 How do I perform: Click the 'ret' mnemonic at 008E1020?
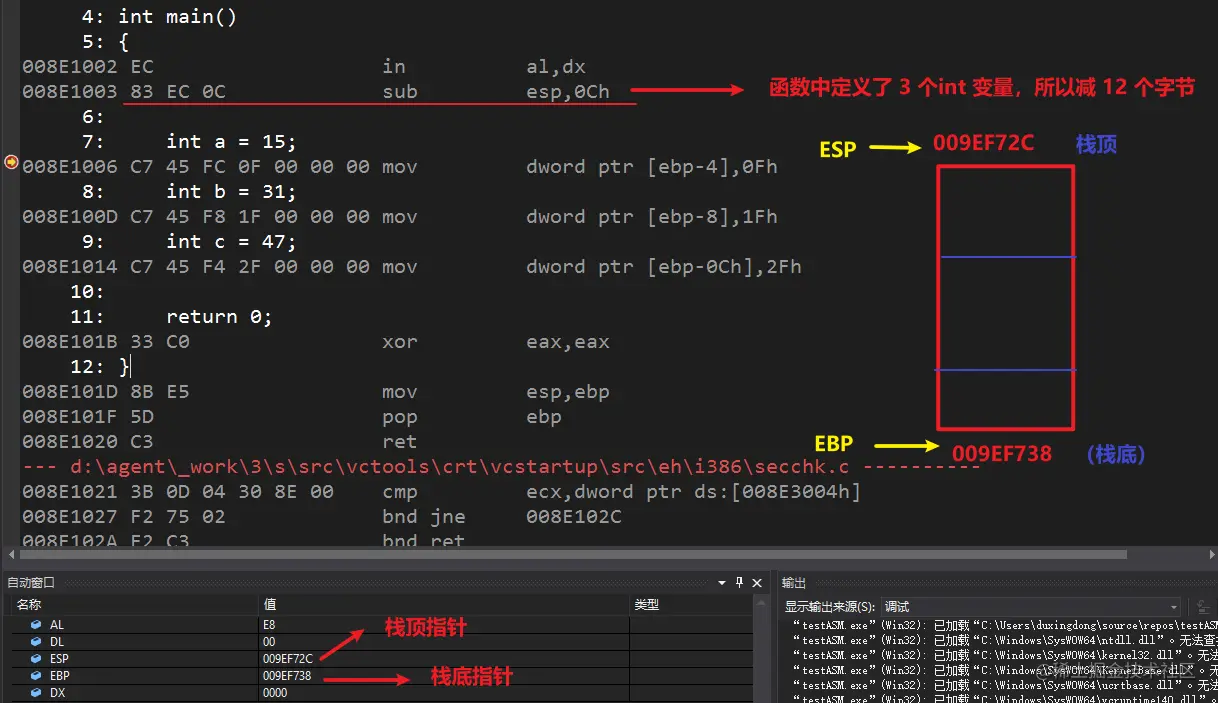pos(400,442)
